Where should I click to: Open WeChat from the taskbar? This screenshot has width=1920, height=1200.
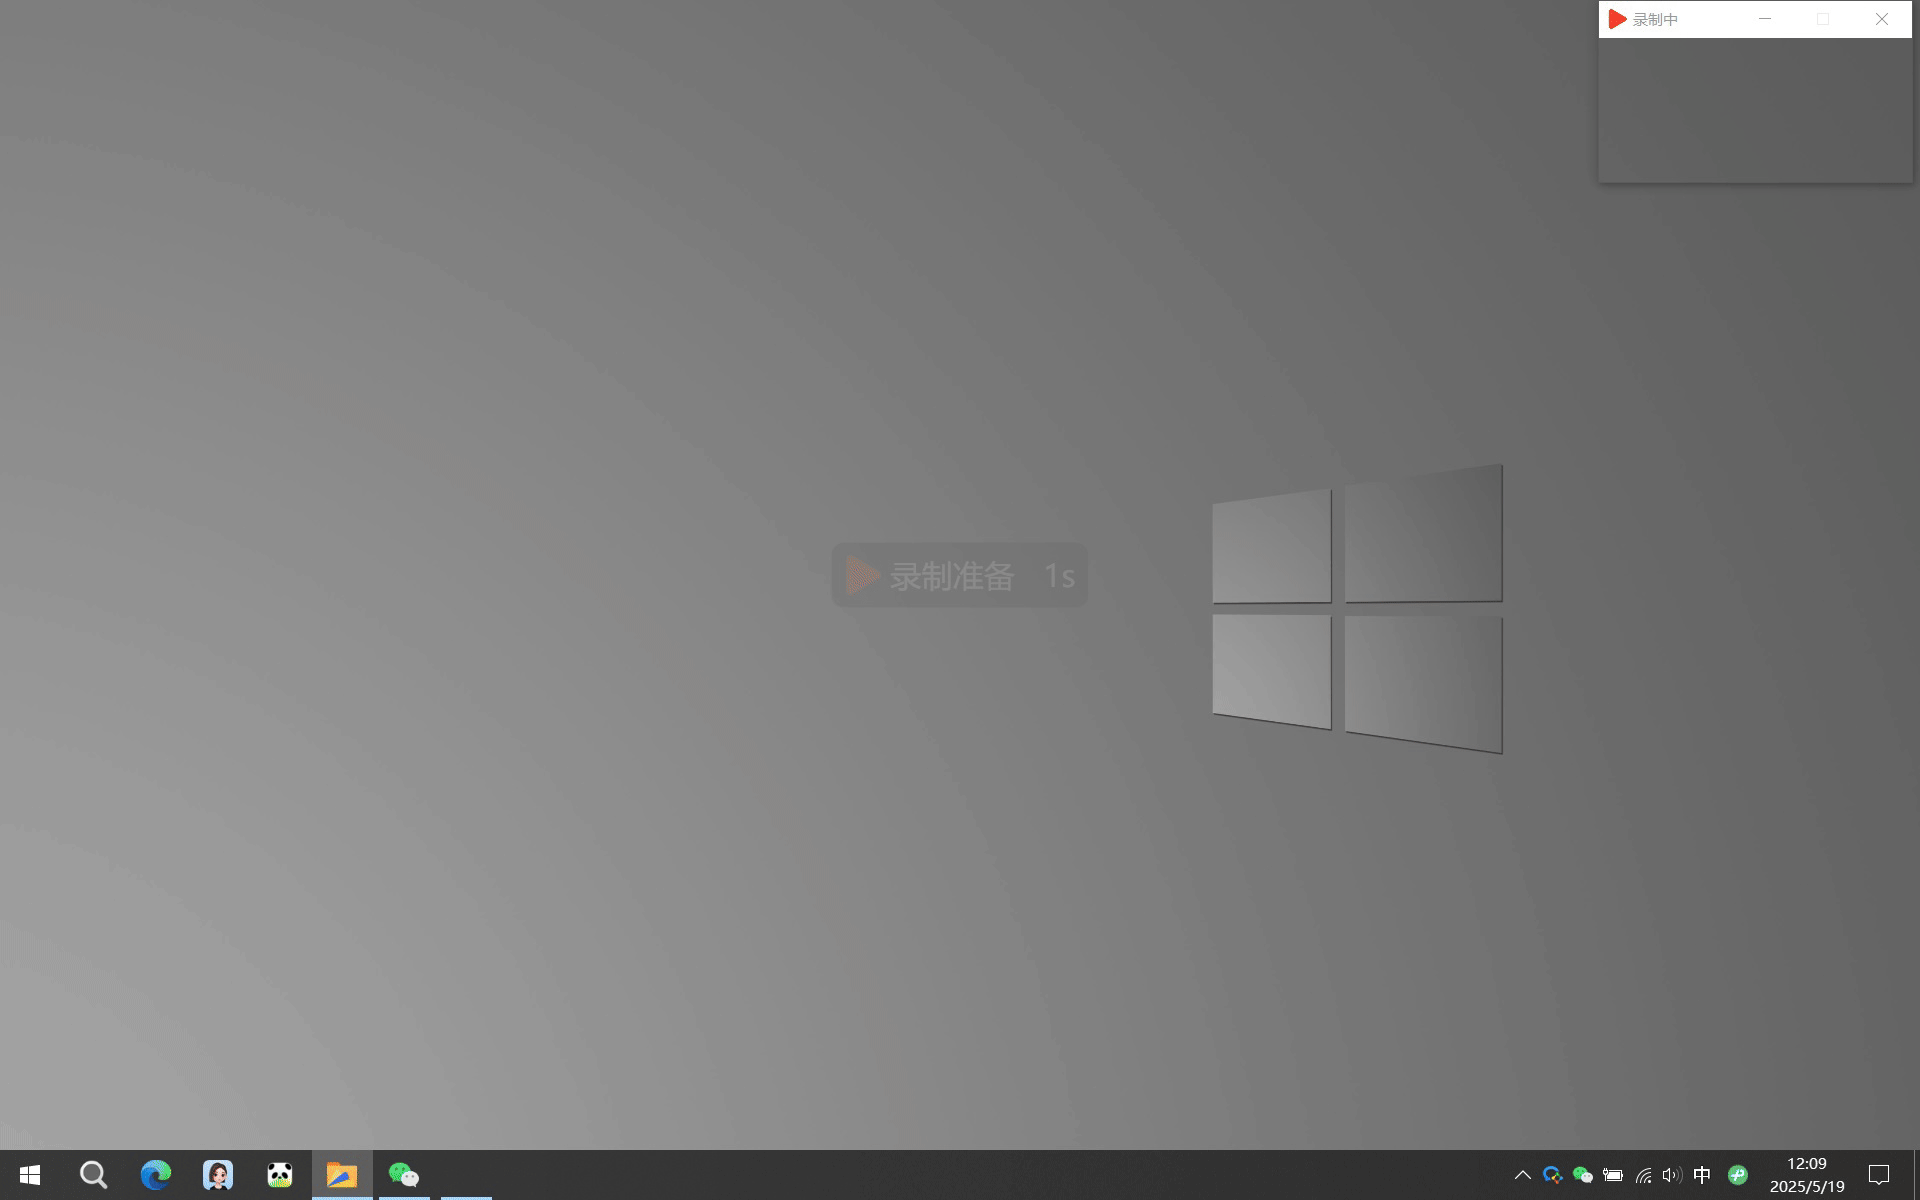click(x=404, y=1175)
